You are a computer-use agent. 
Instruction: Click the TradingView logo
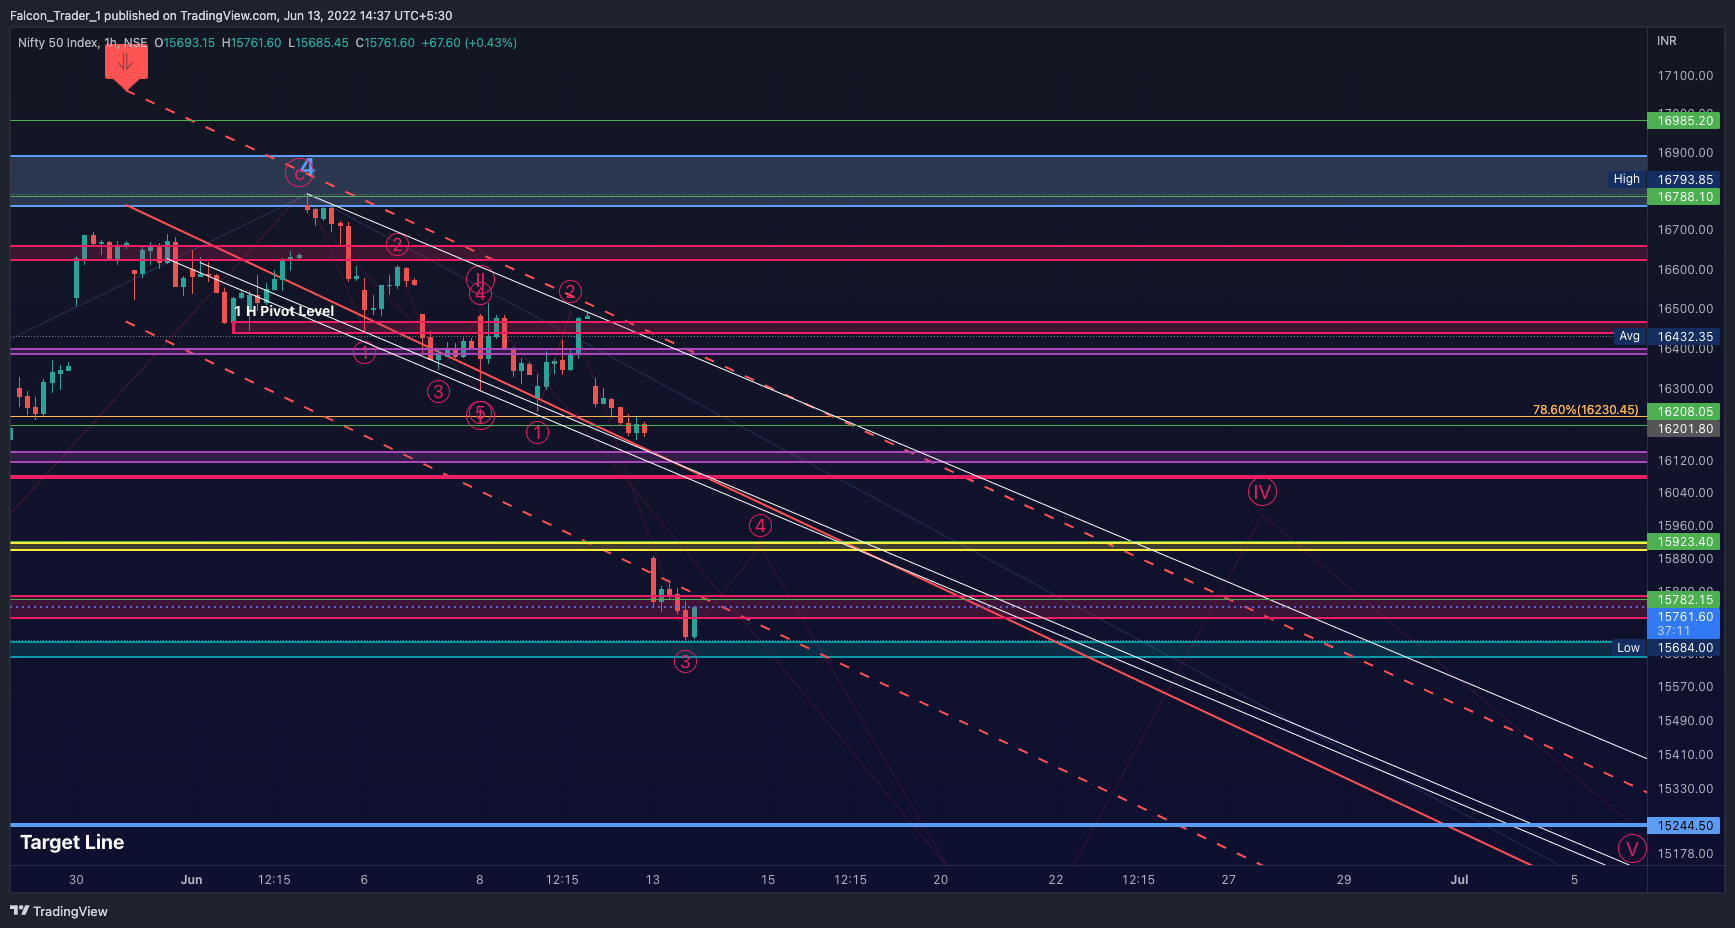pyautogui.click(x=58, y=911)
